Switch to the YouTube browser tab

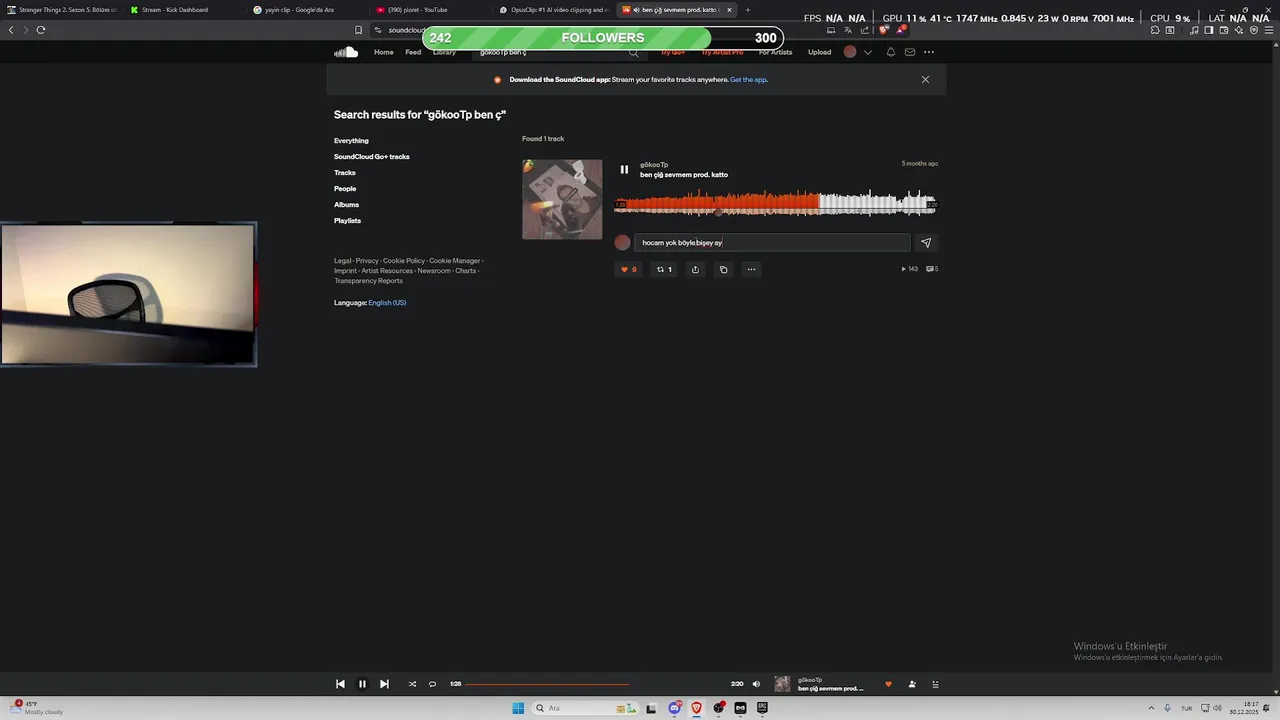tap(430, 10)
